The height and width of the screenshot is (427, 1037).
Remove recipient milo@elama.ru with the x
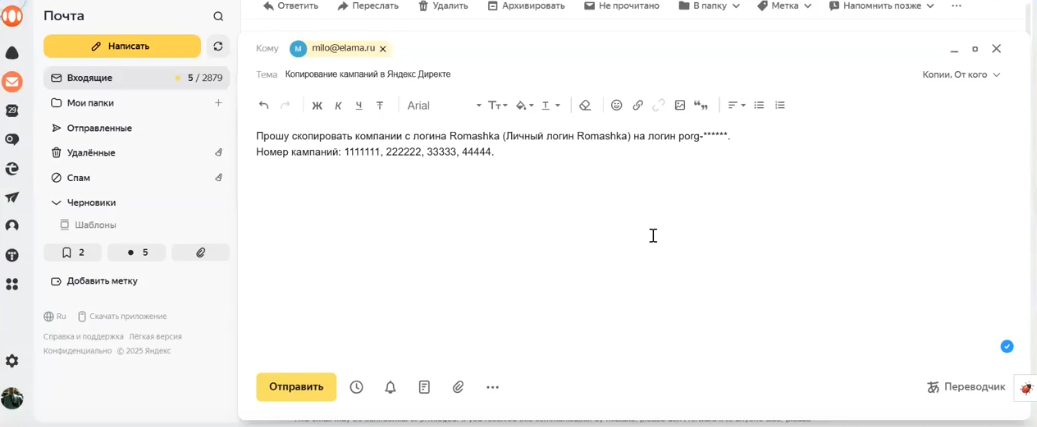(x=382, y=49)
